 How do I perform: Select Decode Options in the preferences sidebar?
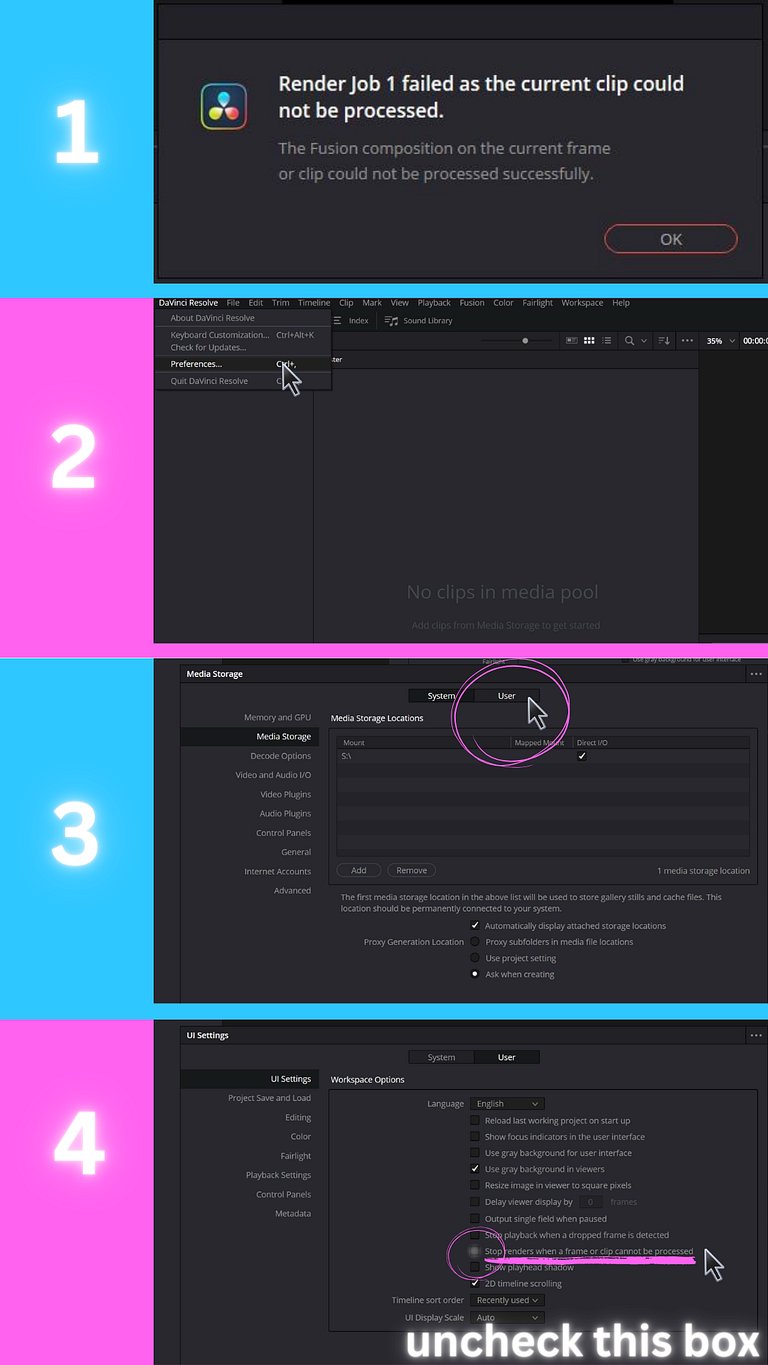[x=280, y=756]
